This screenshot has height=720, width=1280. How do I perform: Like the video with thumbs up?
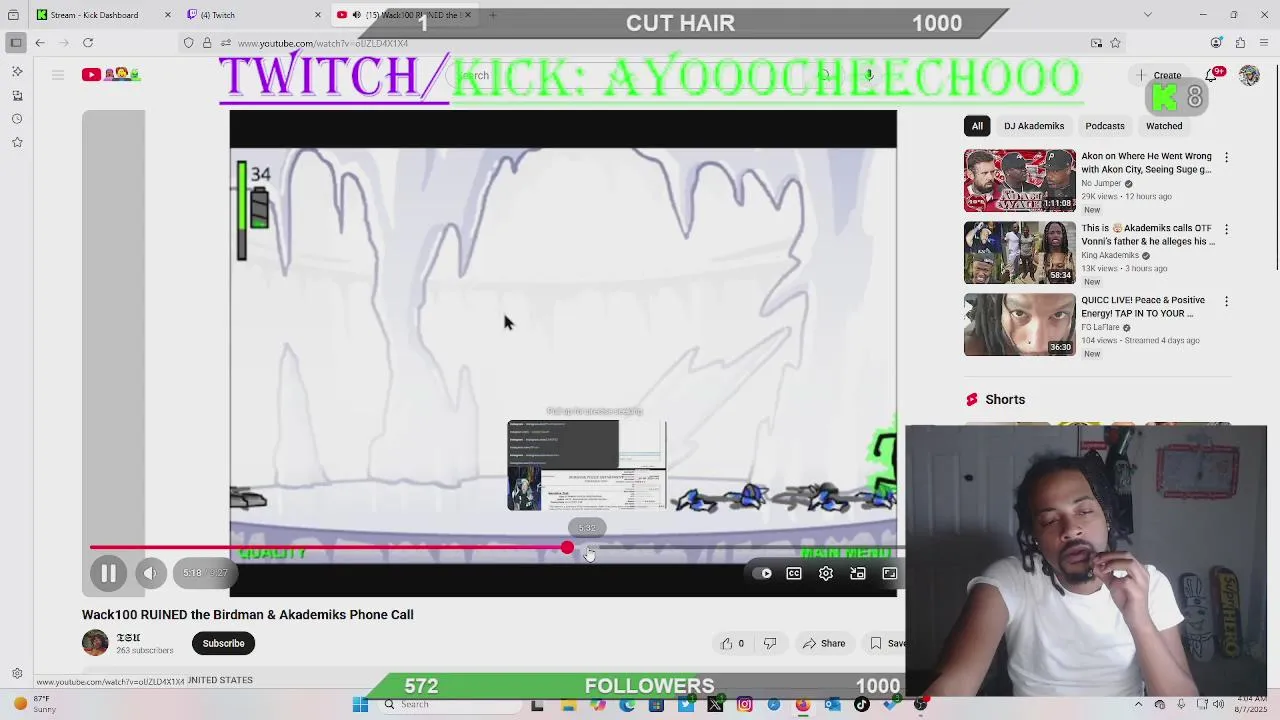733,643
